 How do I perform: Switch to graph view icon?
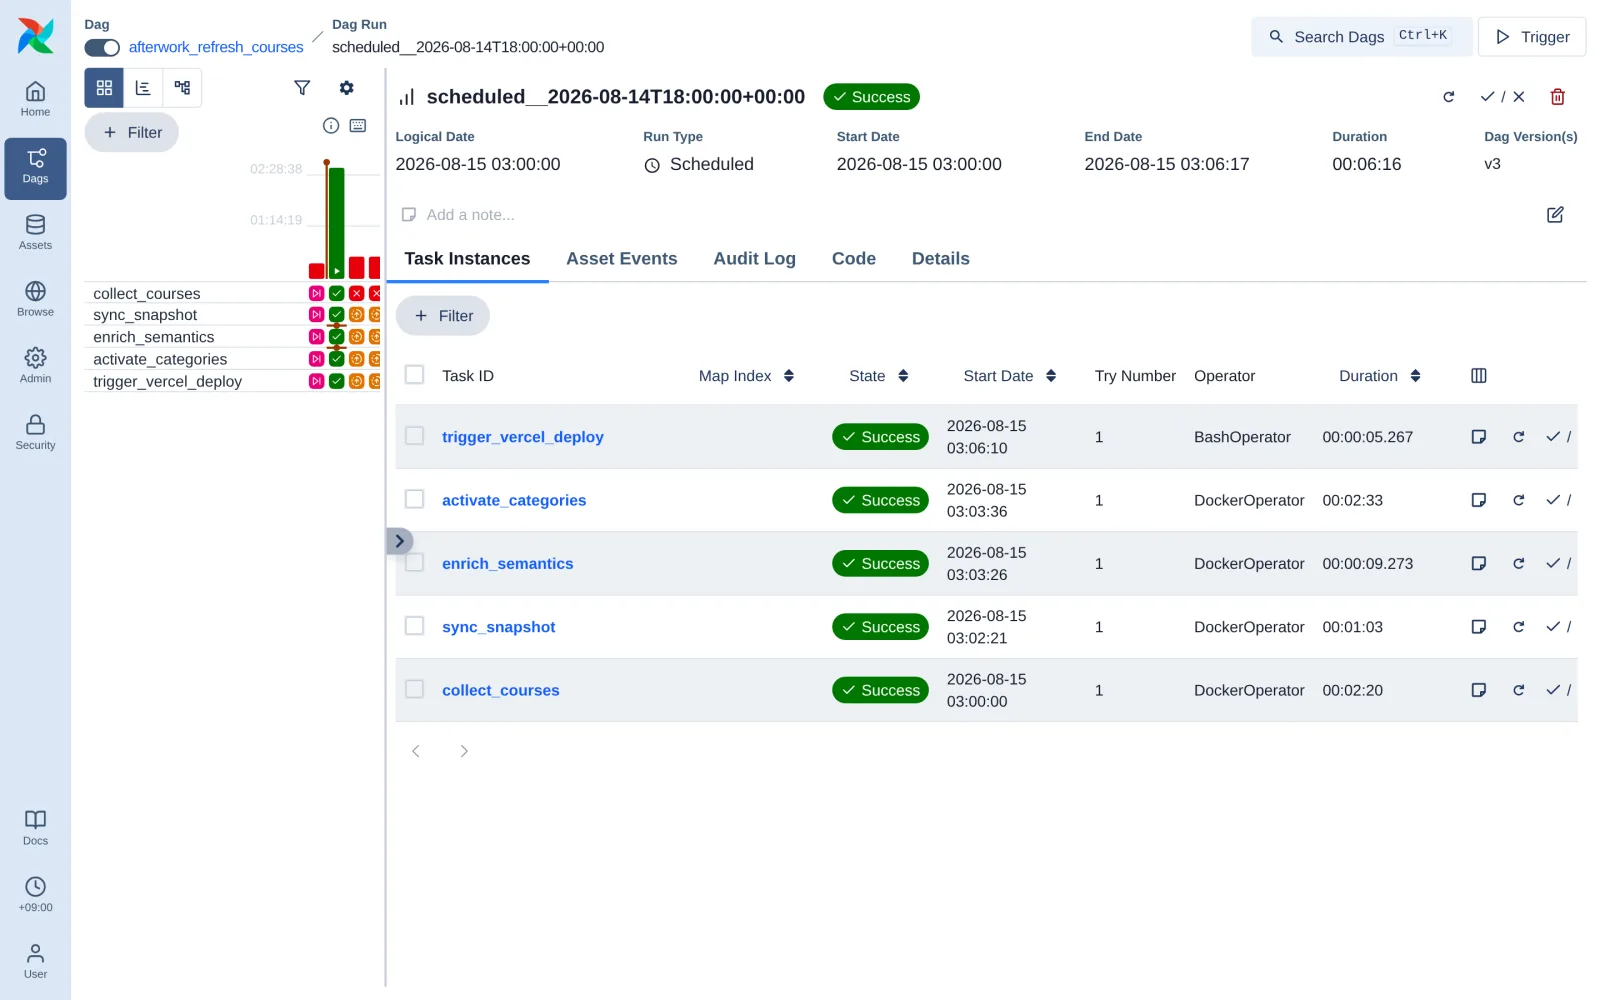coord(182,88)
